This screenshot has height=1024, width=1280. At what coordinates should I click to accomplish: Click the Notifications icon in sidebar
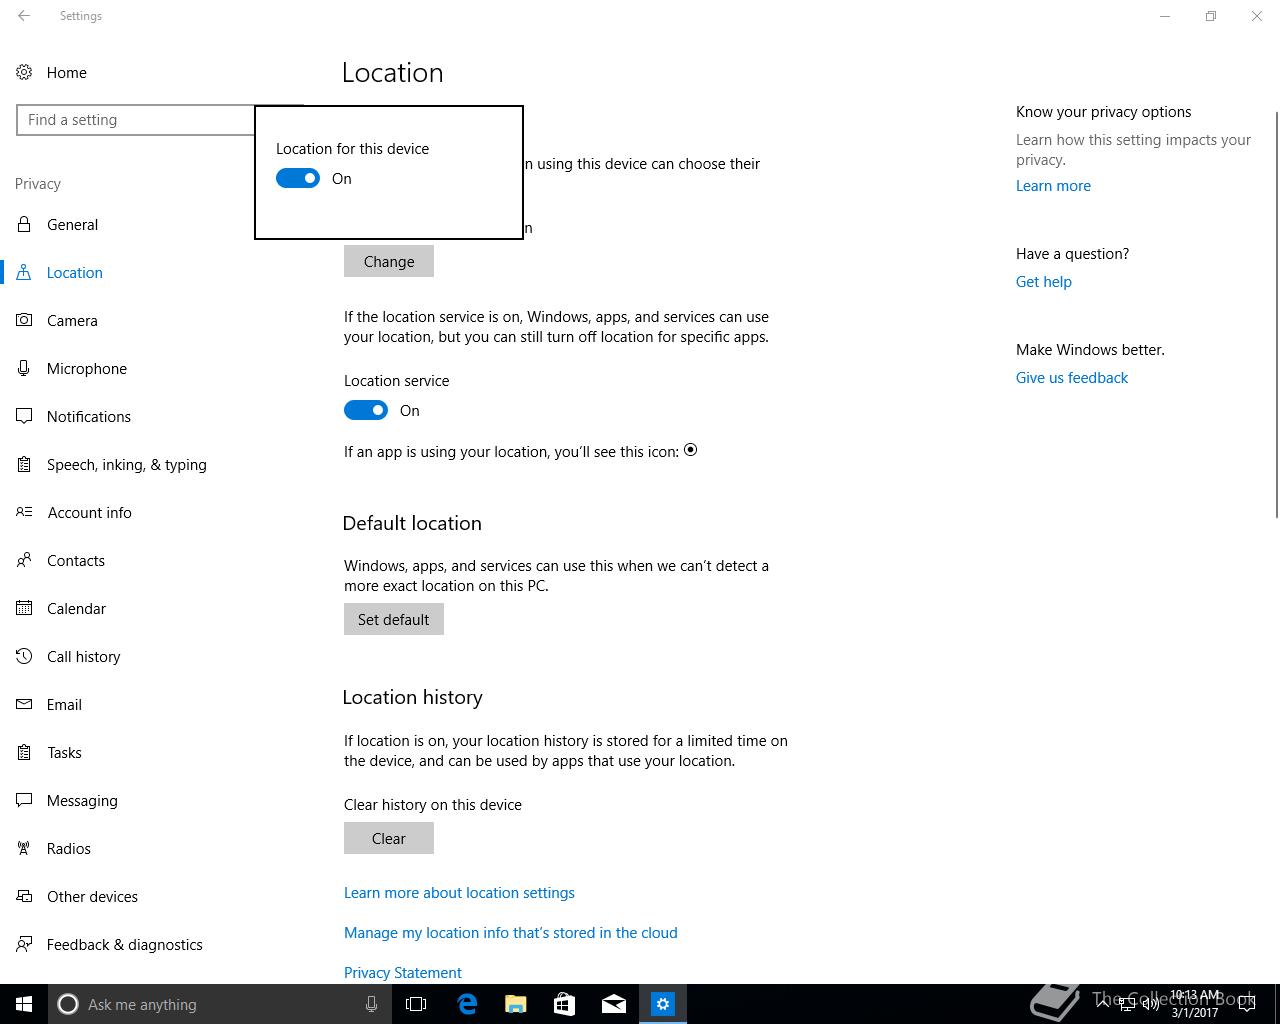coord(24,416)
